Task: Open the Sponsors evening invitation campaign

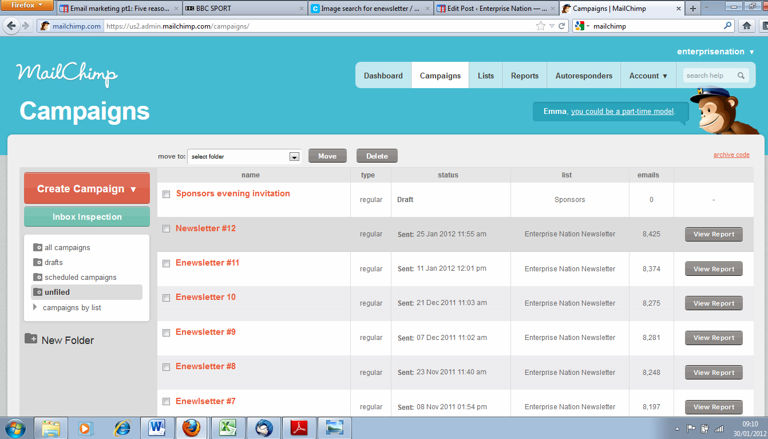Action: pyautogui.click(x=233, y=193)
